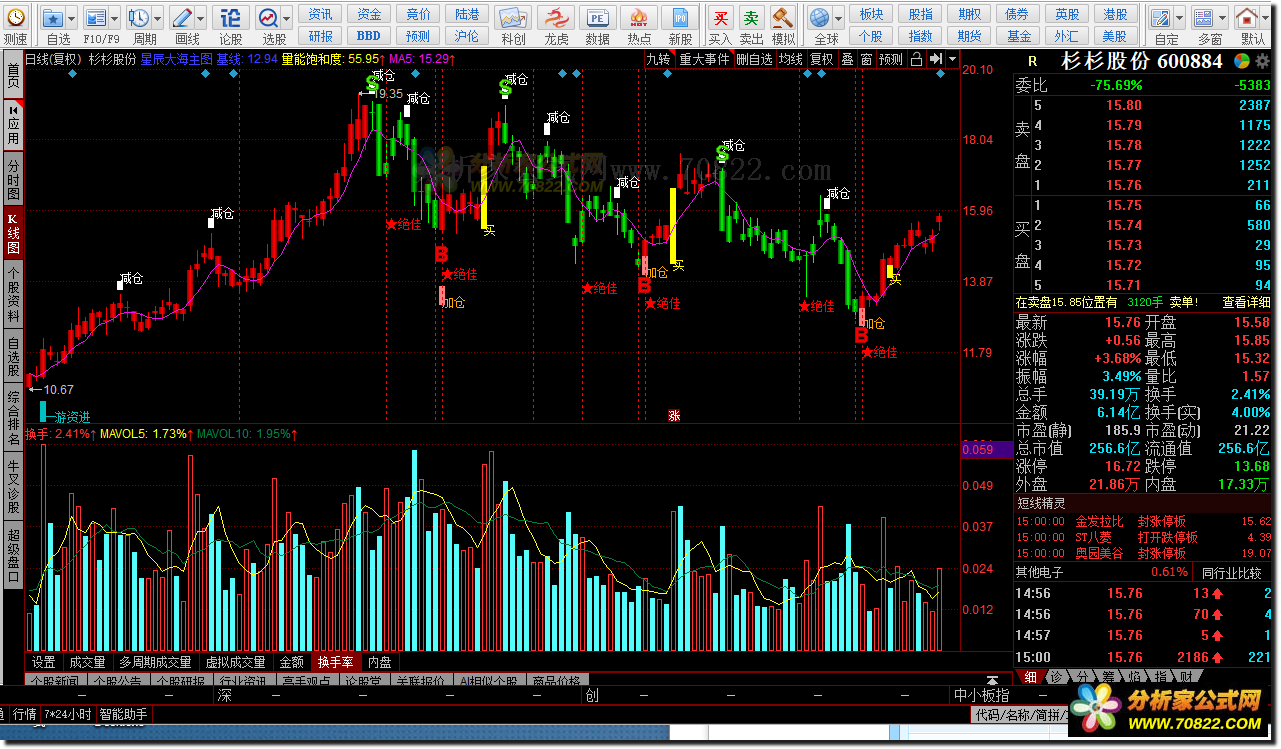This screenshot has height=749, width=1281.
Task: Open the 全球 global markets globe icon
Action: click(820, 18)
